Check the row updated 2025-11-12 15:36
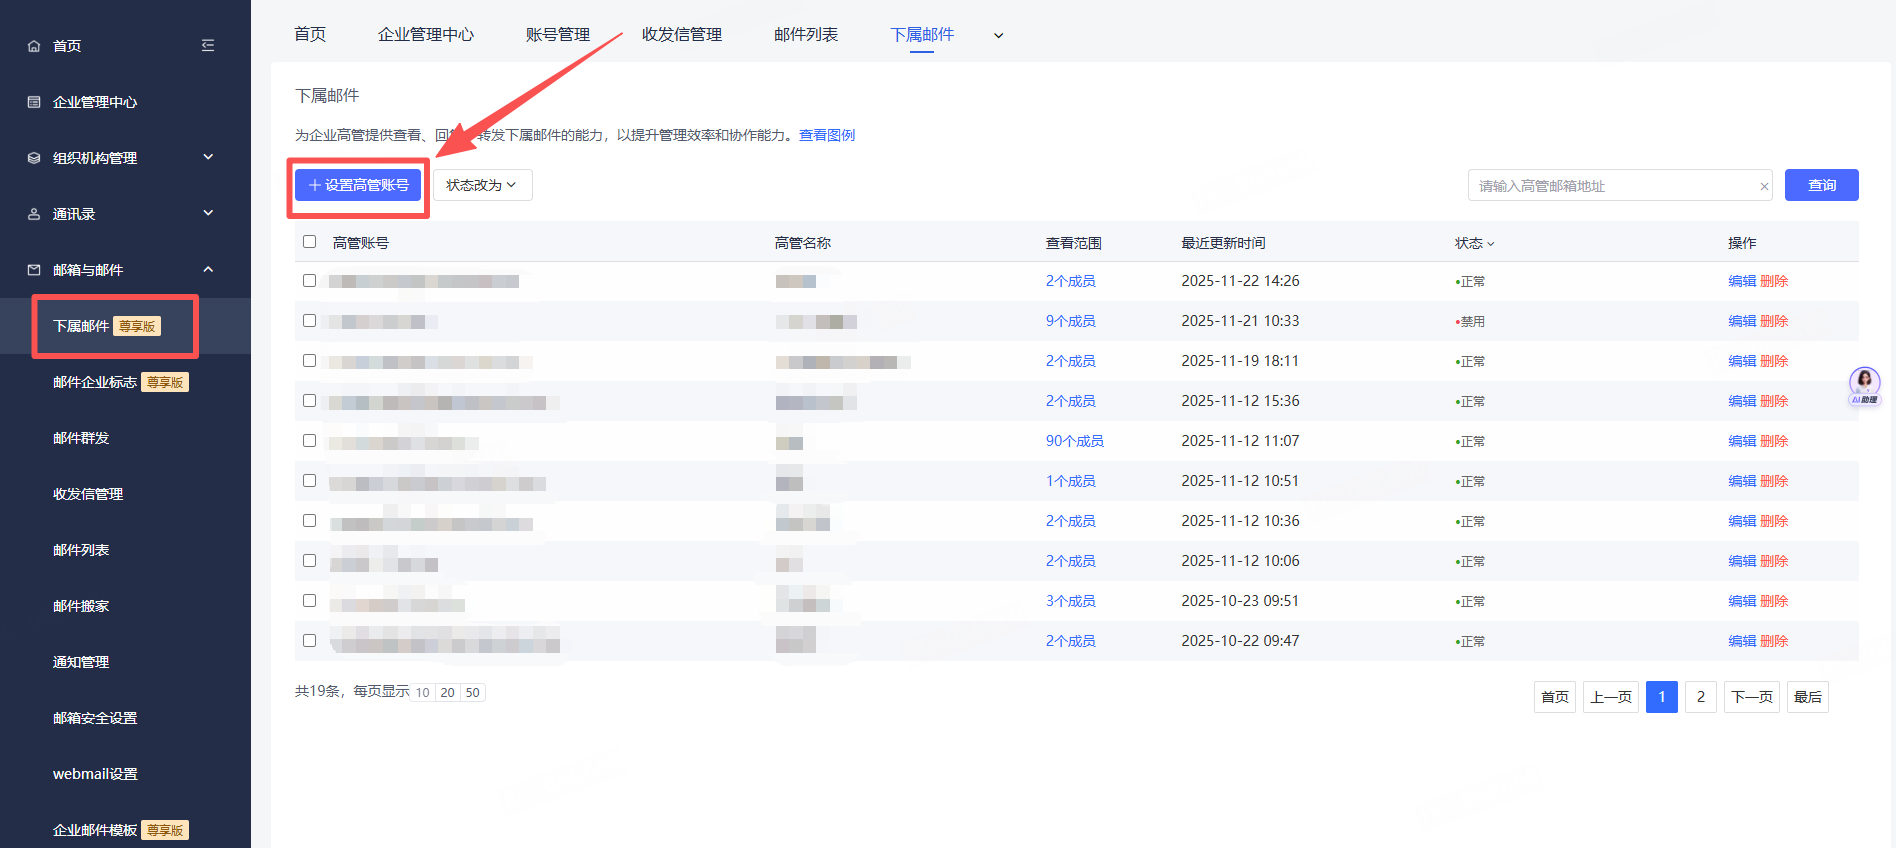Image resolution: width=1896 pixels, height=848 pixels. pyautogui.click(x=309, y=400)
